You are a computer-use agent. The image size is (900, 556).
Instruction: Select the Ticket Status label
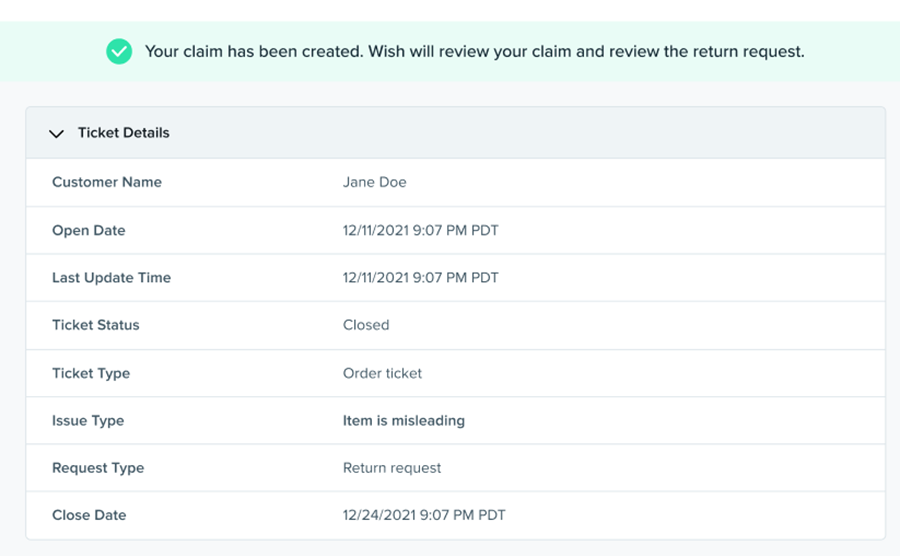pyautogui.click(x=95, y=325)
